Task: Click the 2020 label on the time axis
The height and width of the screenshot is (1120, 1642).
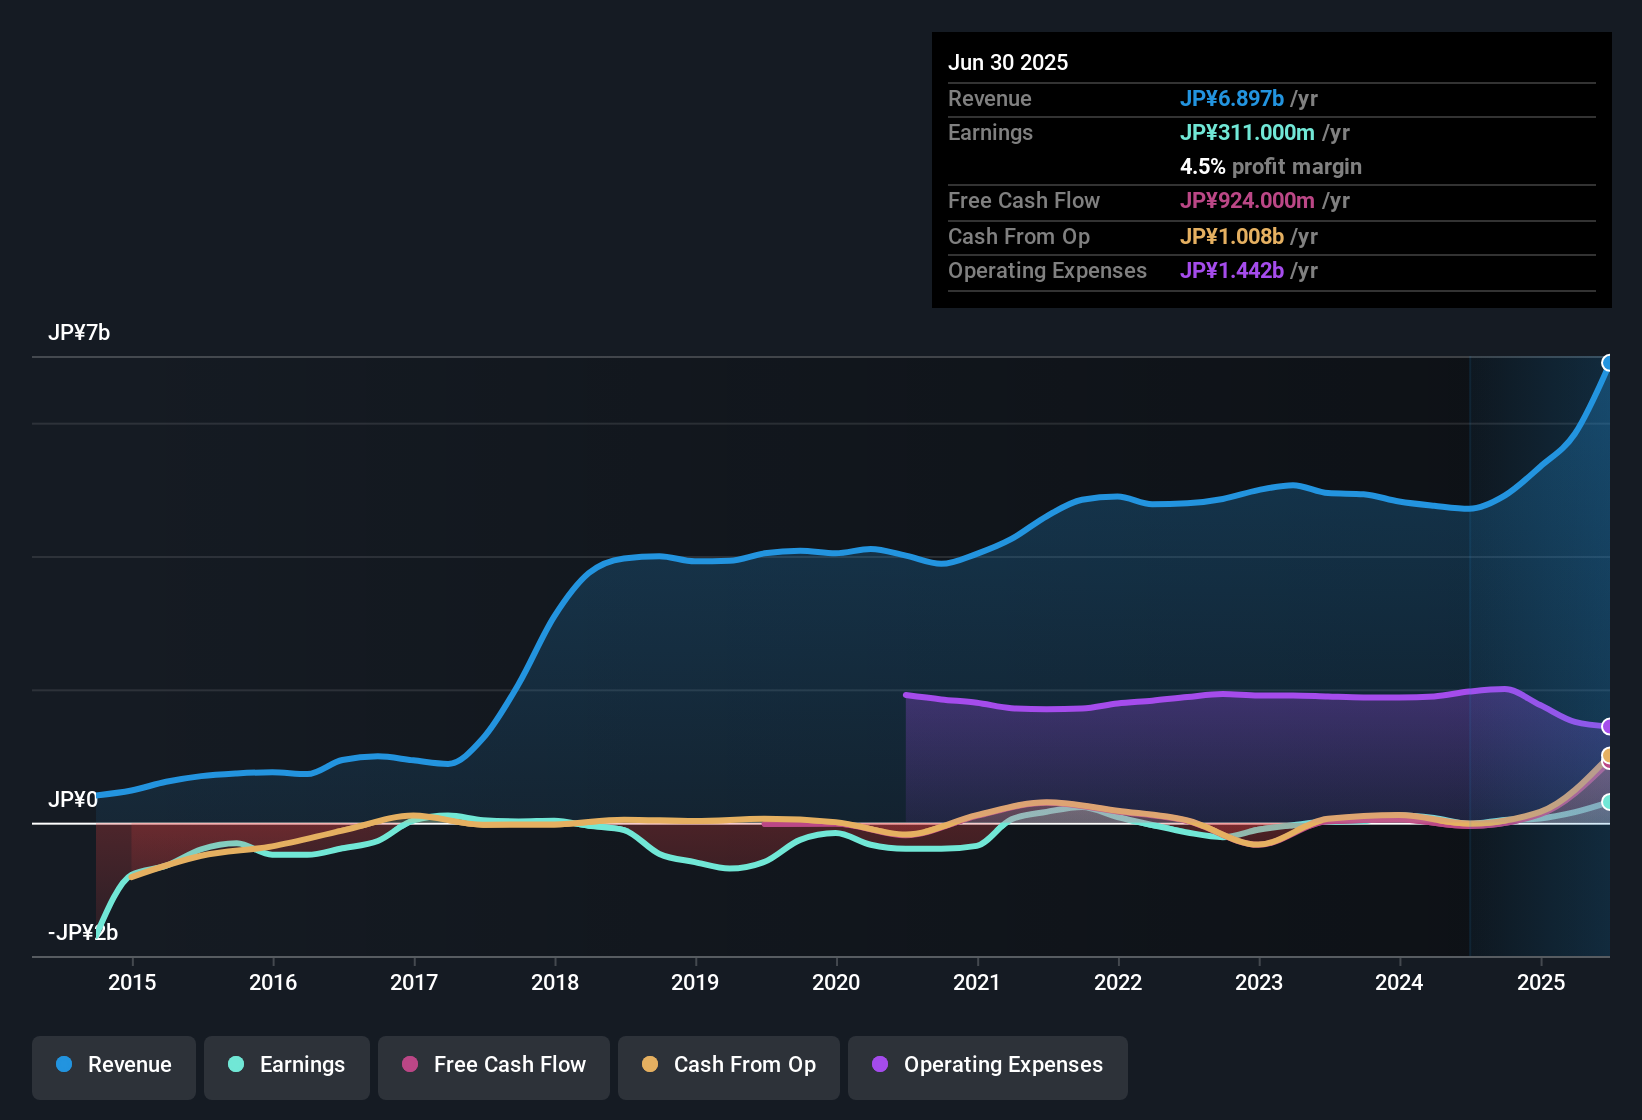Action: pos(836,983)
